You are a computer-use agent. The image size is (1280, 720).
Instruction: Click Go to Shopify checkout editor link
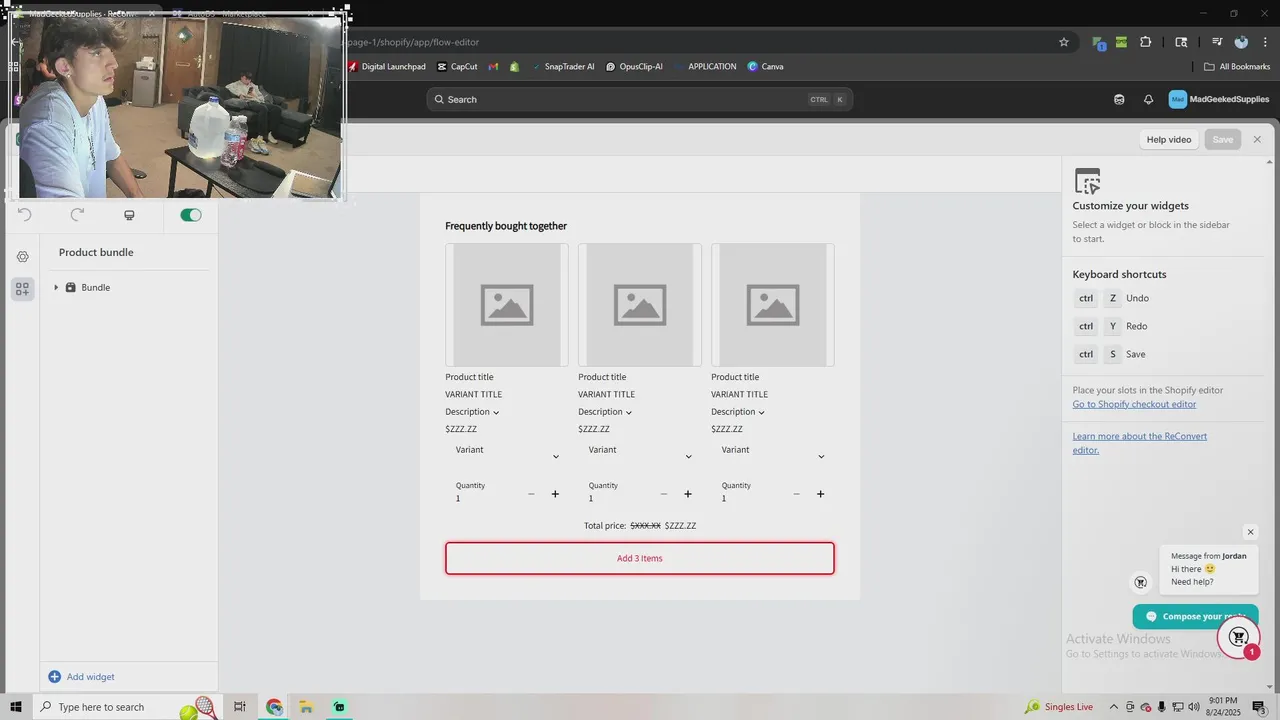tap(1134, 404)
